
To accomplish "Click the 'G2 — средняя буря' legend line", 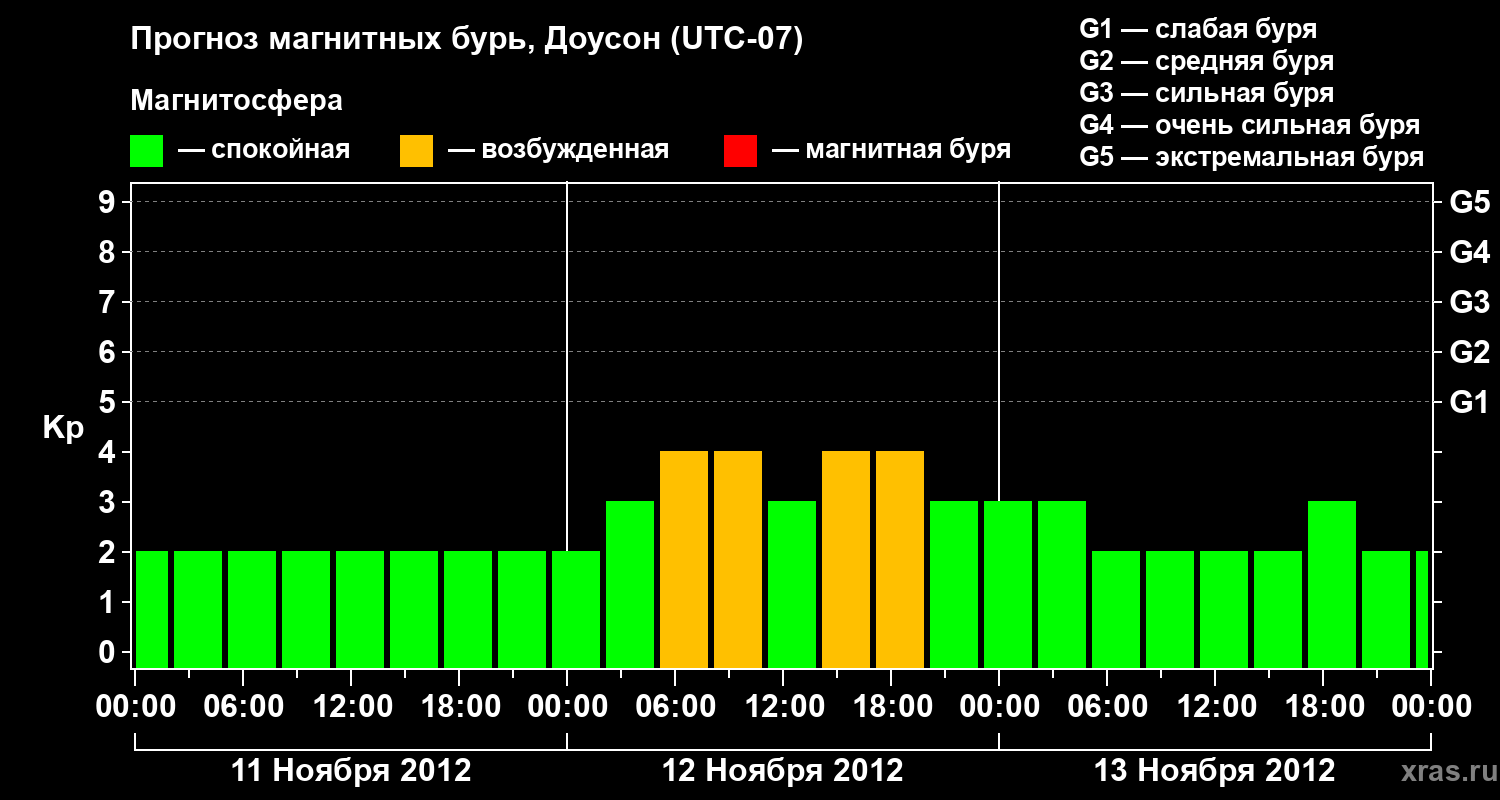I will coord(1206,60).
